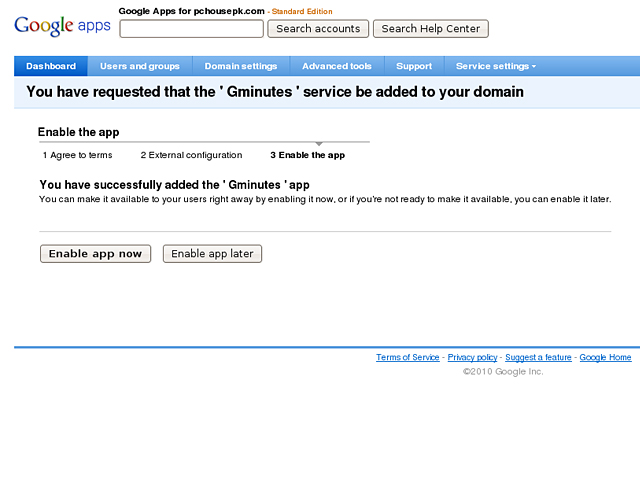The image size is (640, 480).
Task: Click the Standard Edition label
Action: tap(302, 11)
